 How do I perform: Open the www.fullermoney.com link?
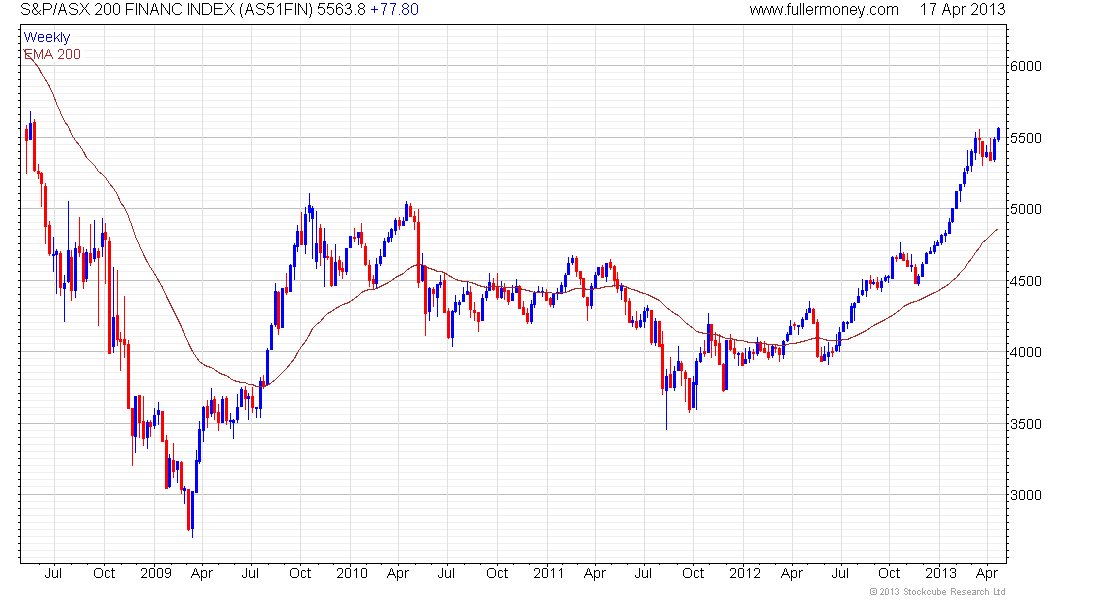tap(824, 10)
